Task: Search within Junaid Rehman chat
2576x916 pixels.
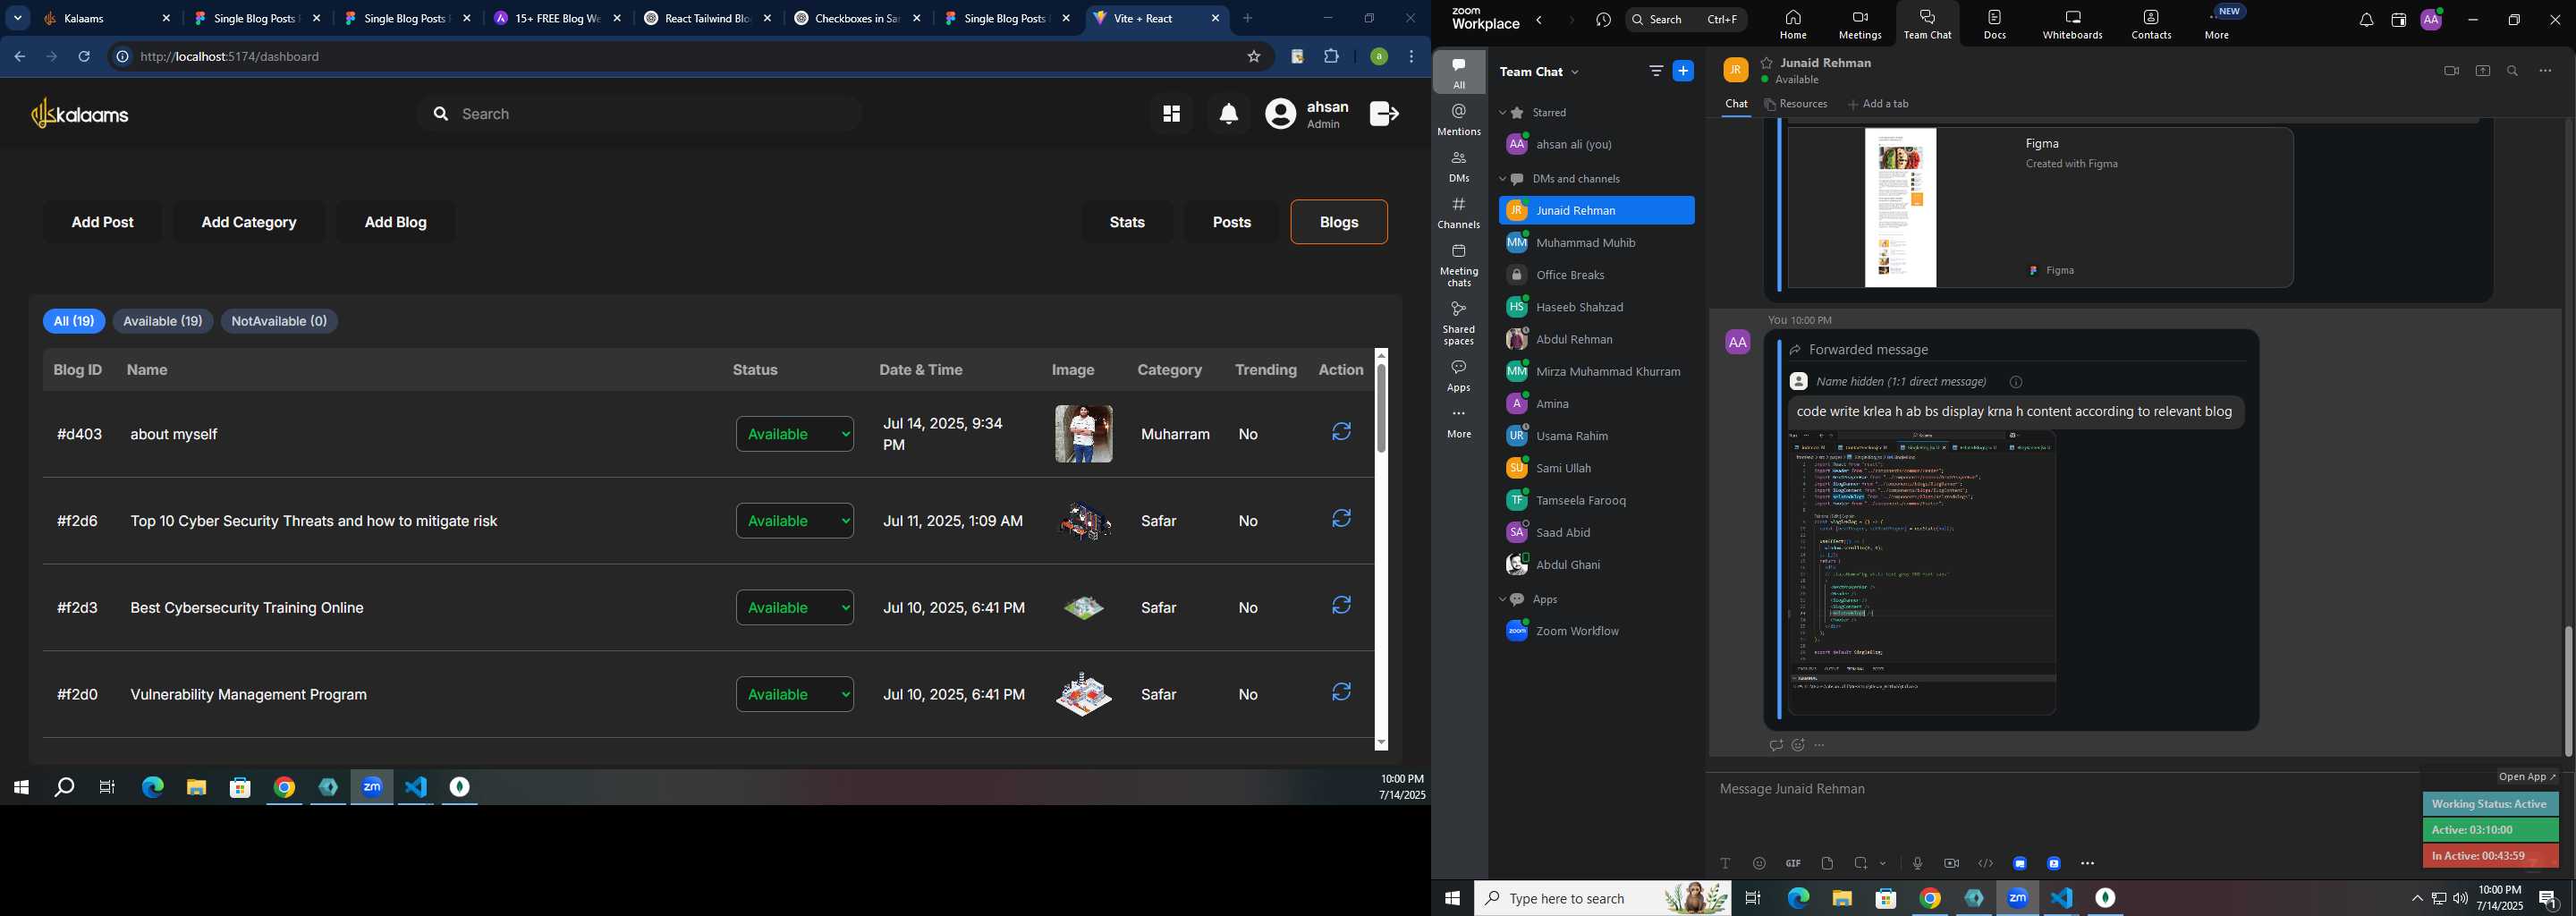Action: point(2513,71)
